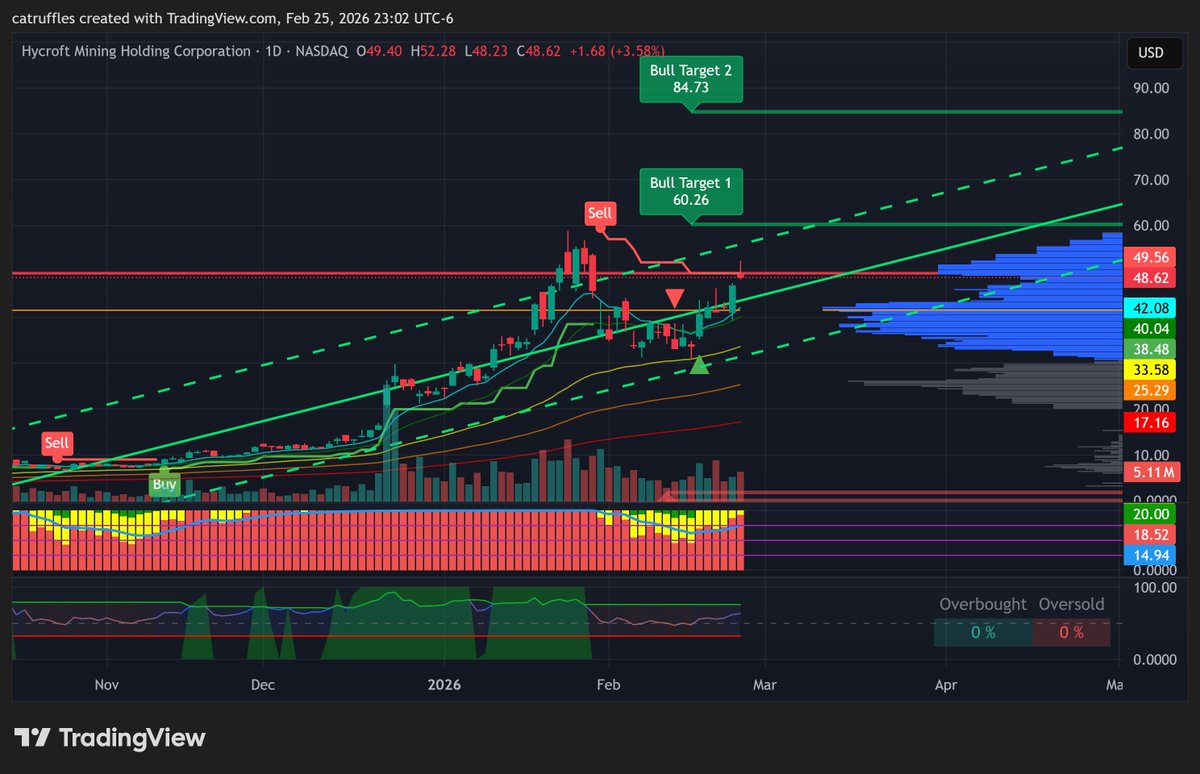
Task: Select the Bull Target 1 60.26 label
Action: (691, 191)
